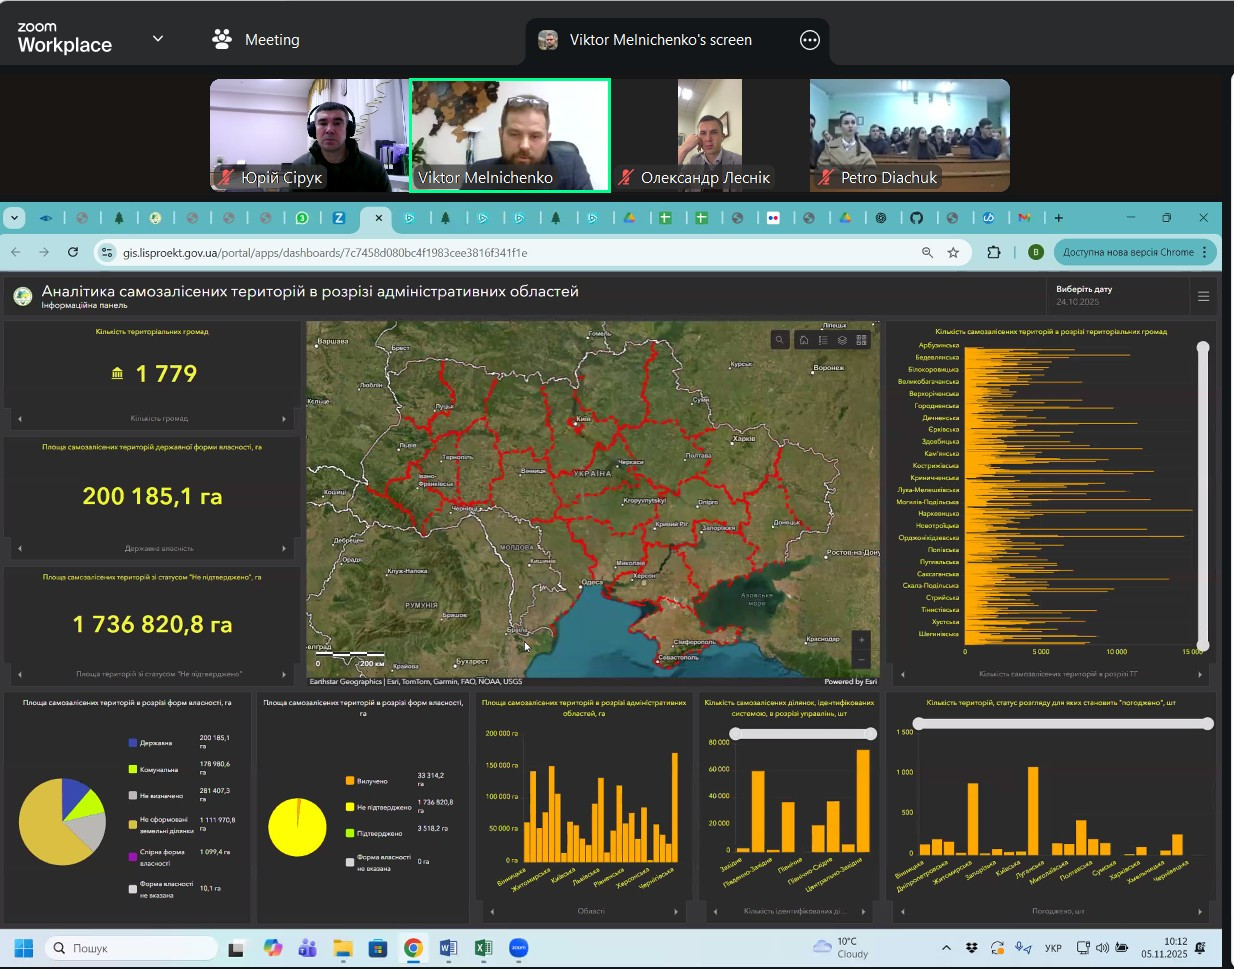Open the map search tool

[x=780, y=340]
